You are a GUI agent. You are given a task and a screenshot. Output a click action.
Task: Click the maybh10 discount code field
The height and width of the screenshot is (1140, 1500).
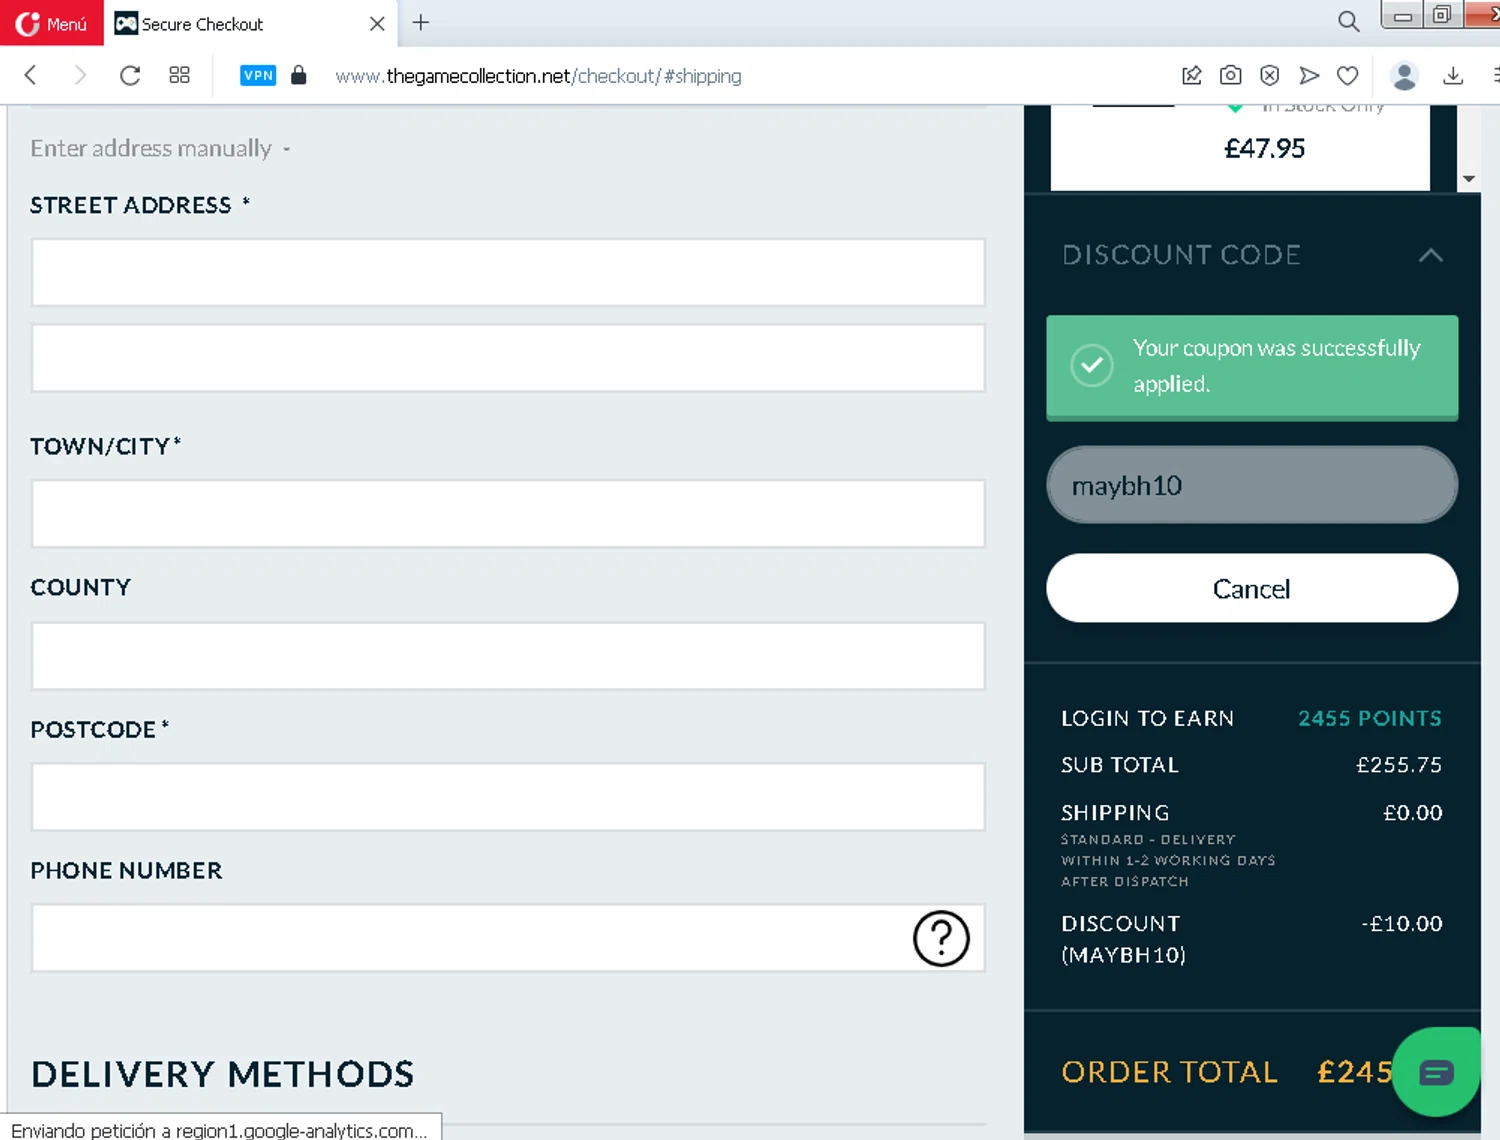(x=1251, y=485)
